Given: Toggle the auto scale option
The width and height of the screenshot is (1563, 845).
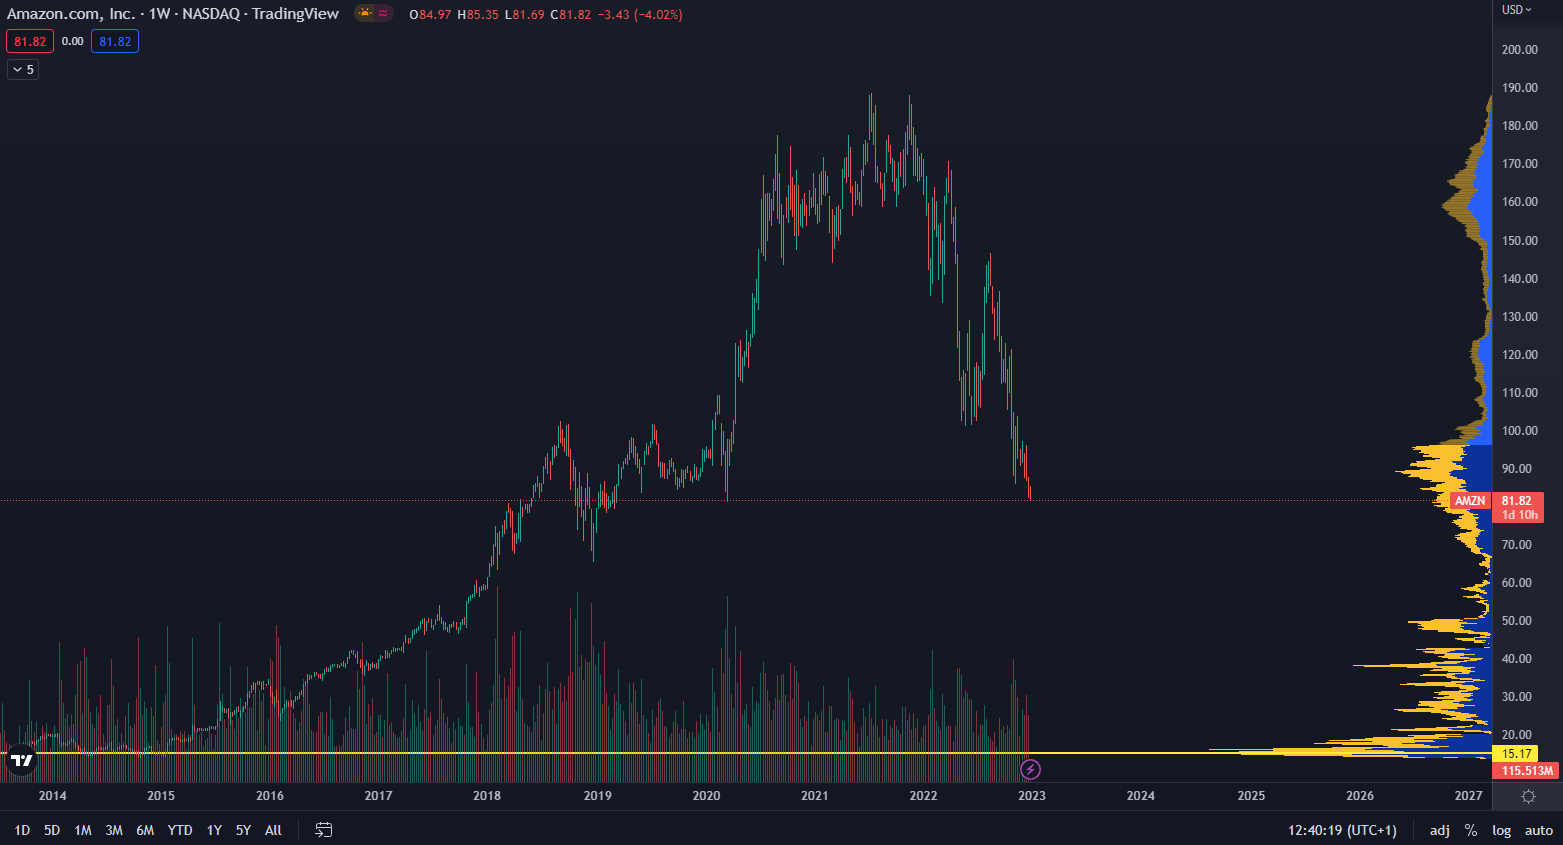Looking at the screenshot, I should tap(1538, 830).
